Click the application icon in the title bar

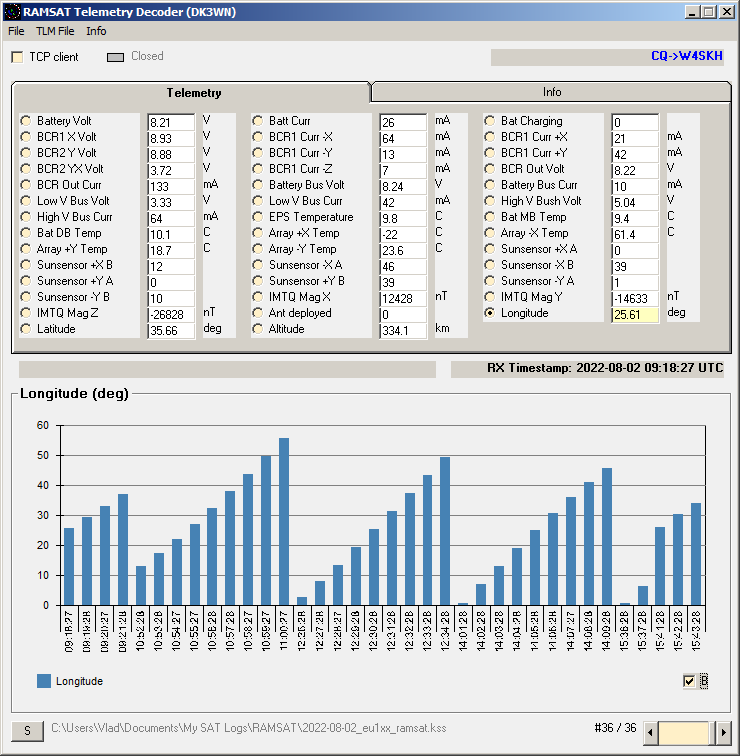(13, 12)
